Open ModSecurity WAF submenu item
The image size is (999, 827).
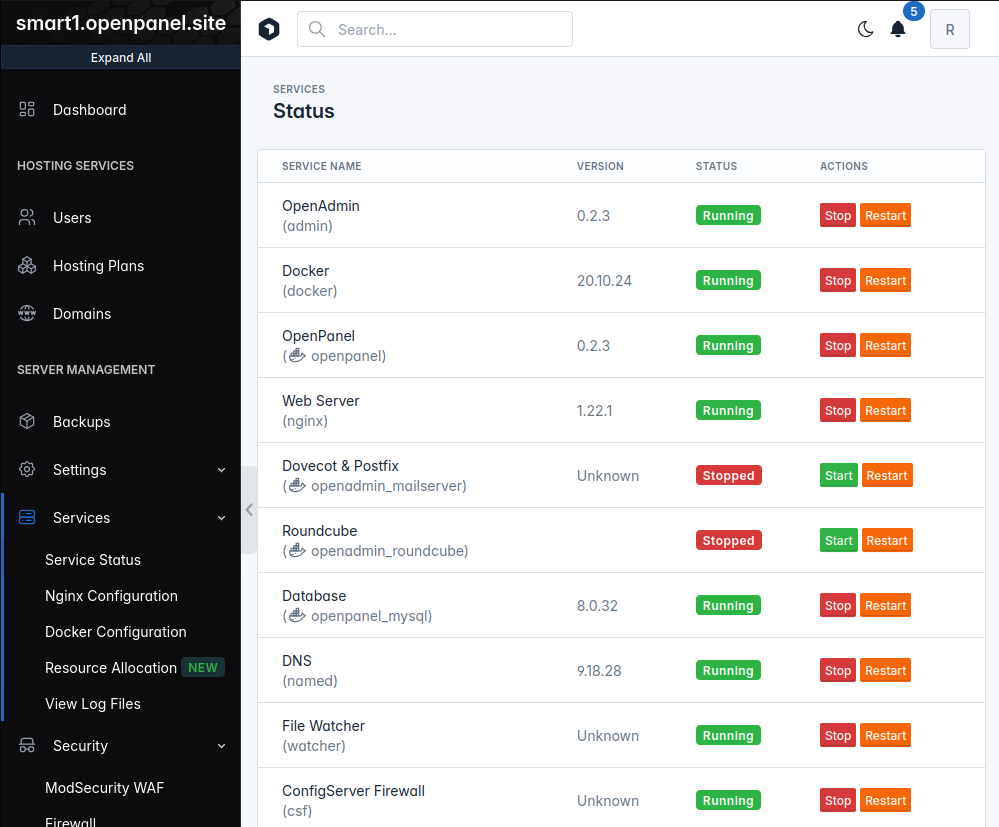click(104, 787)
